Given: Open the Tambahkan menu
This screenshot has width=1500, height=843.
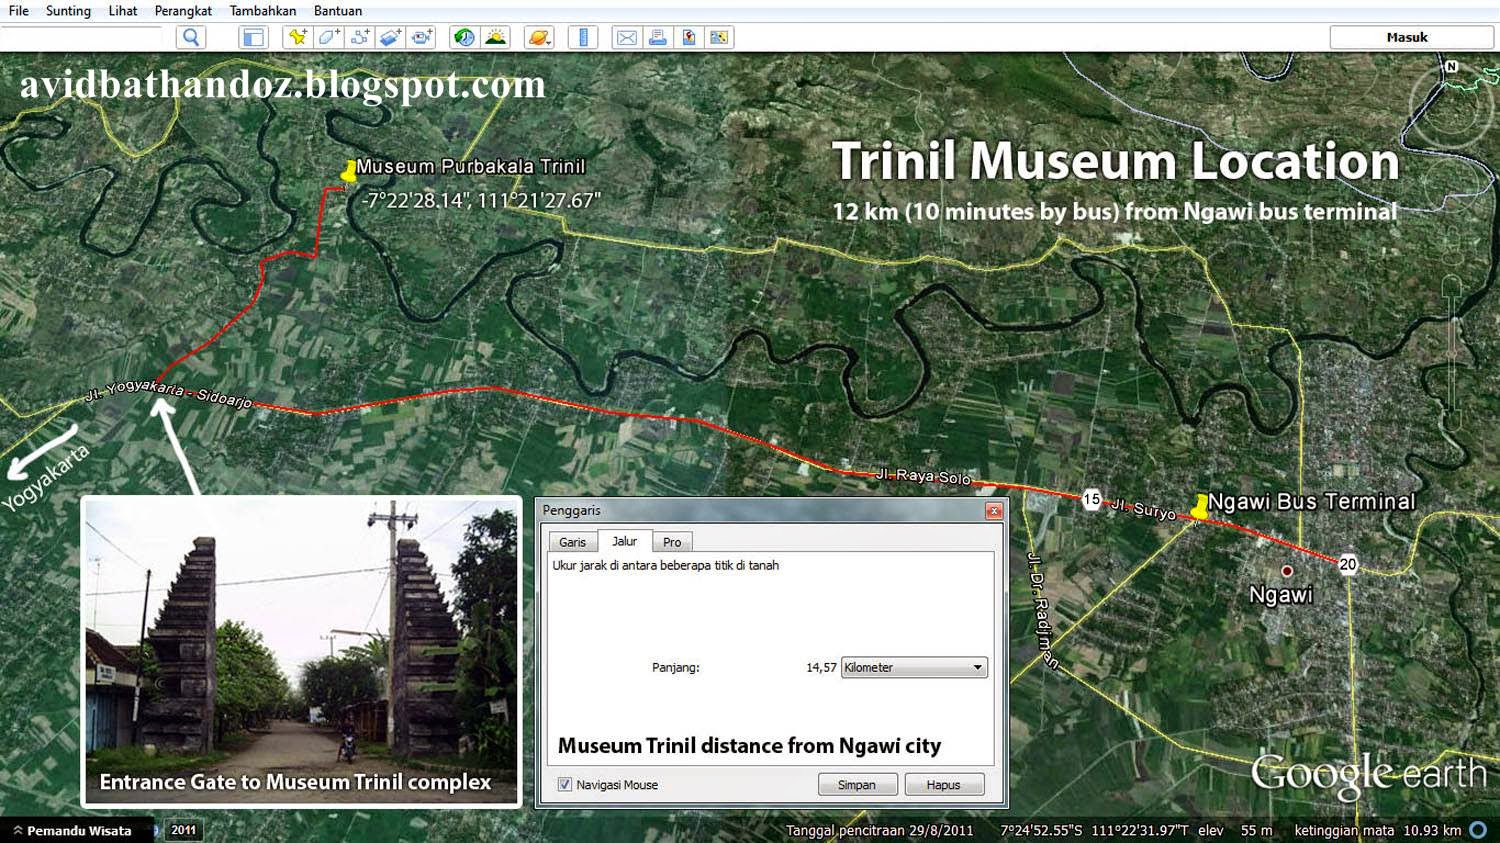Looking at the screenshot, I should (x=262, y=10).
